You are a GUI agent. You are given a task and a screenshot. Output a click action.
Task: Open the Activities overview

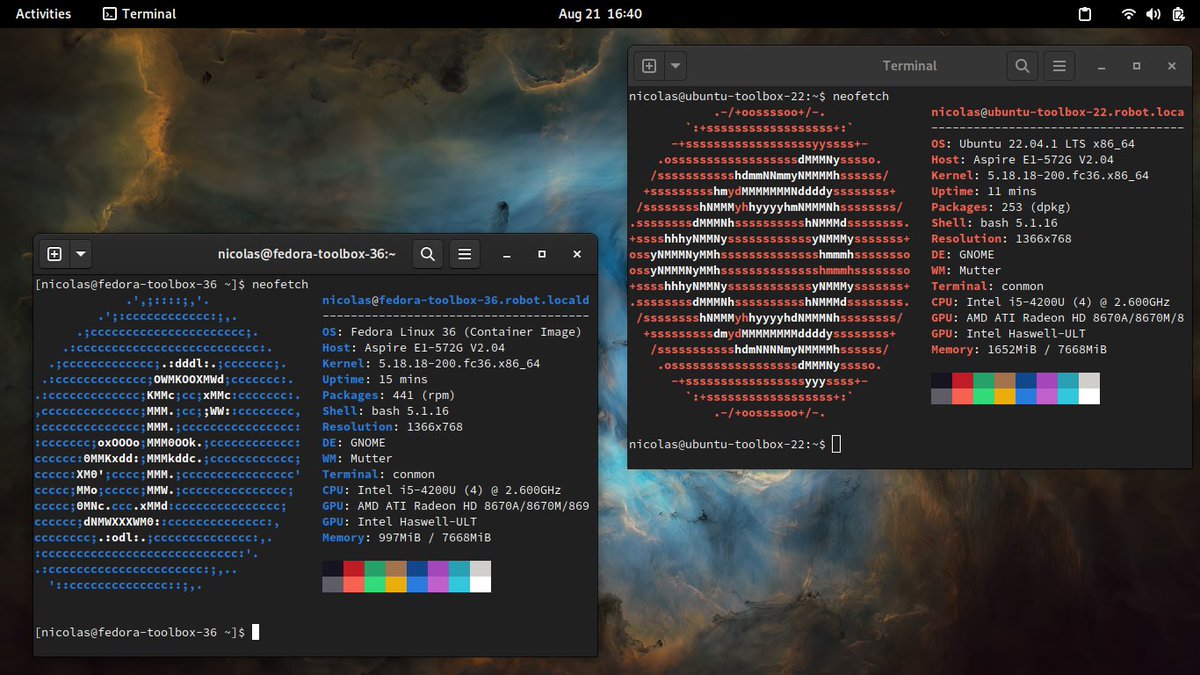[42, 14]
